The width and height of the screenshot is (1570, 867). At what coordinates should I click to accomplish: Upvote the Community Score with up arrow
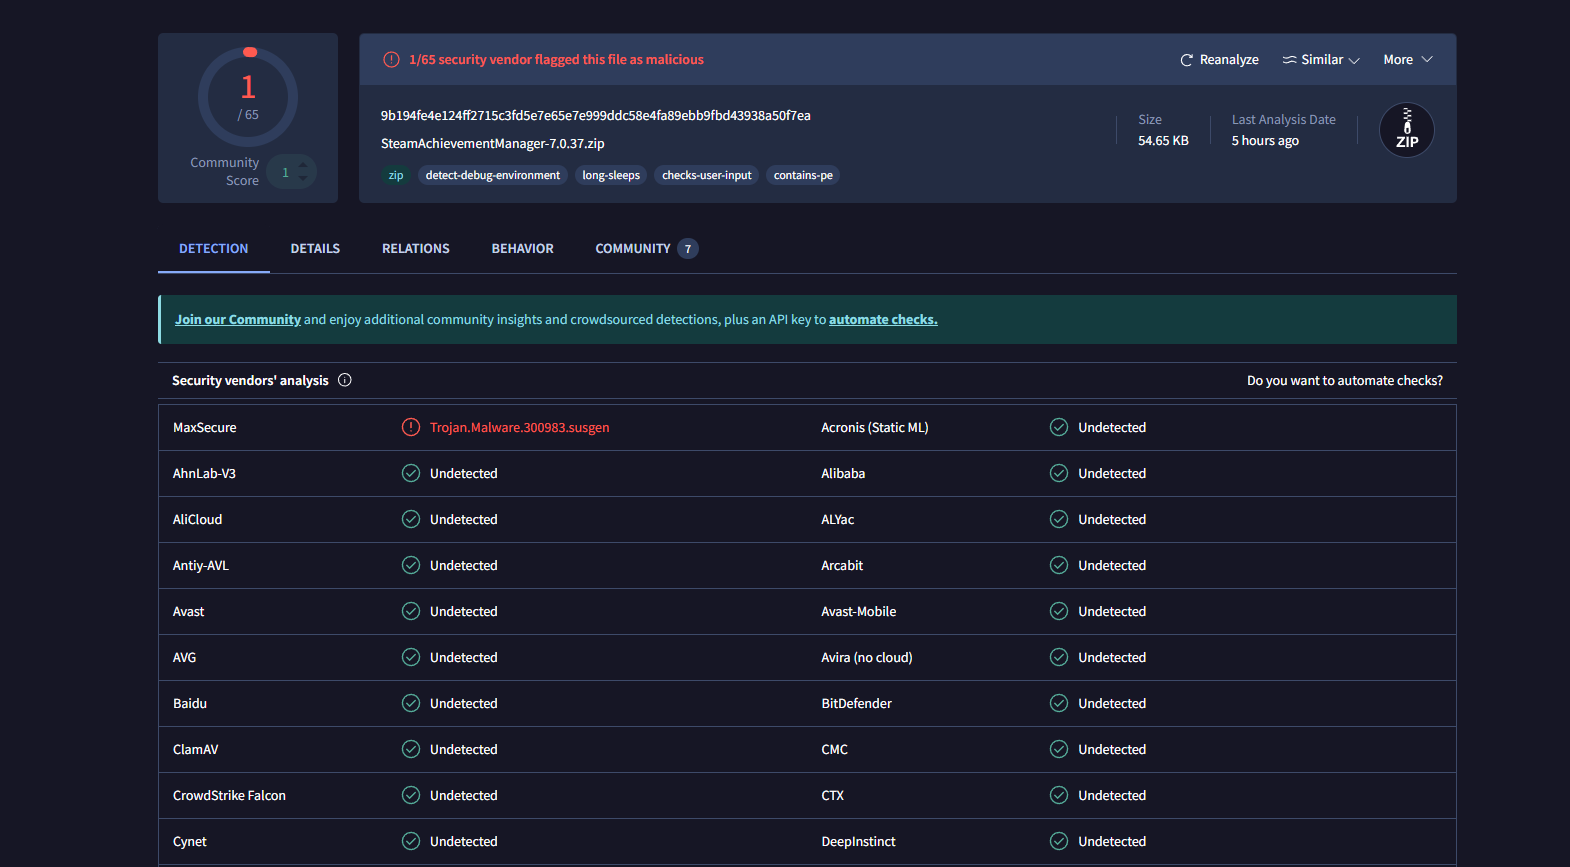pos(303,165)
